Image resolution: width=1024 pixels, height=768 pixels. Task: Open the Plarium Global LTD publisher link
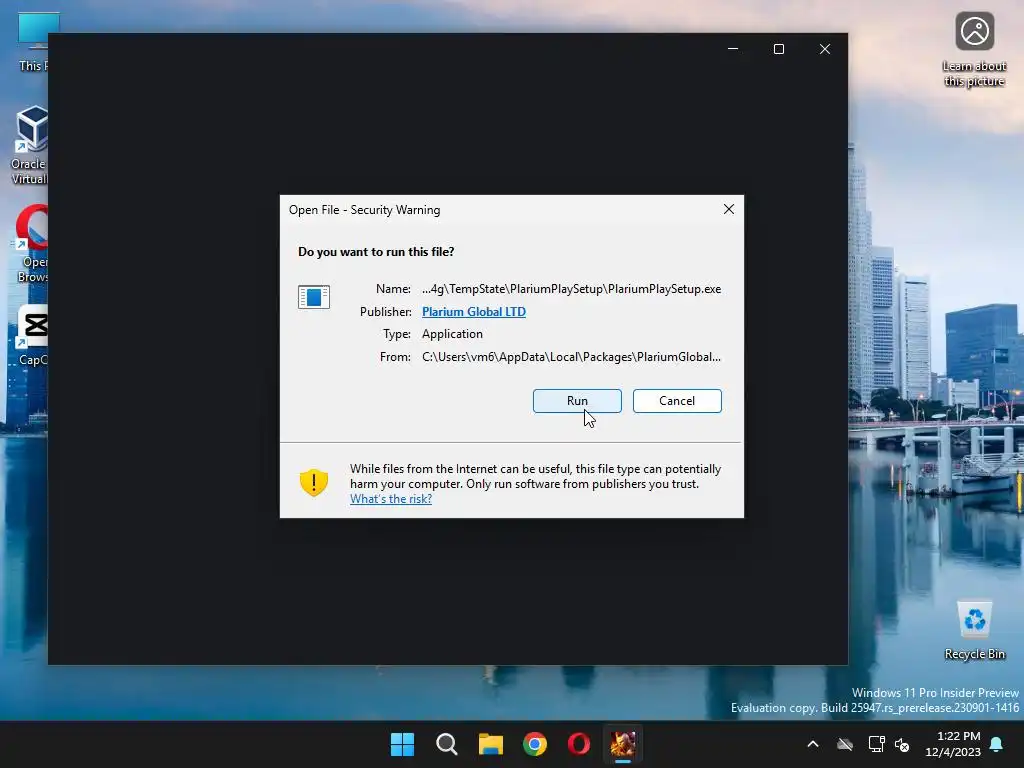473,312
